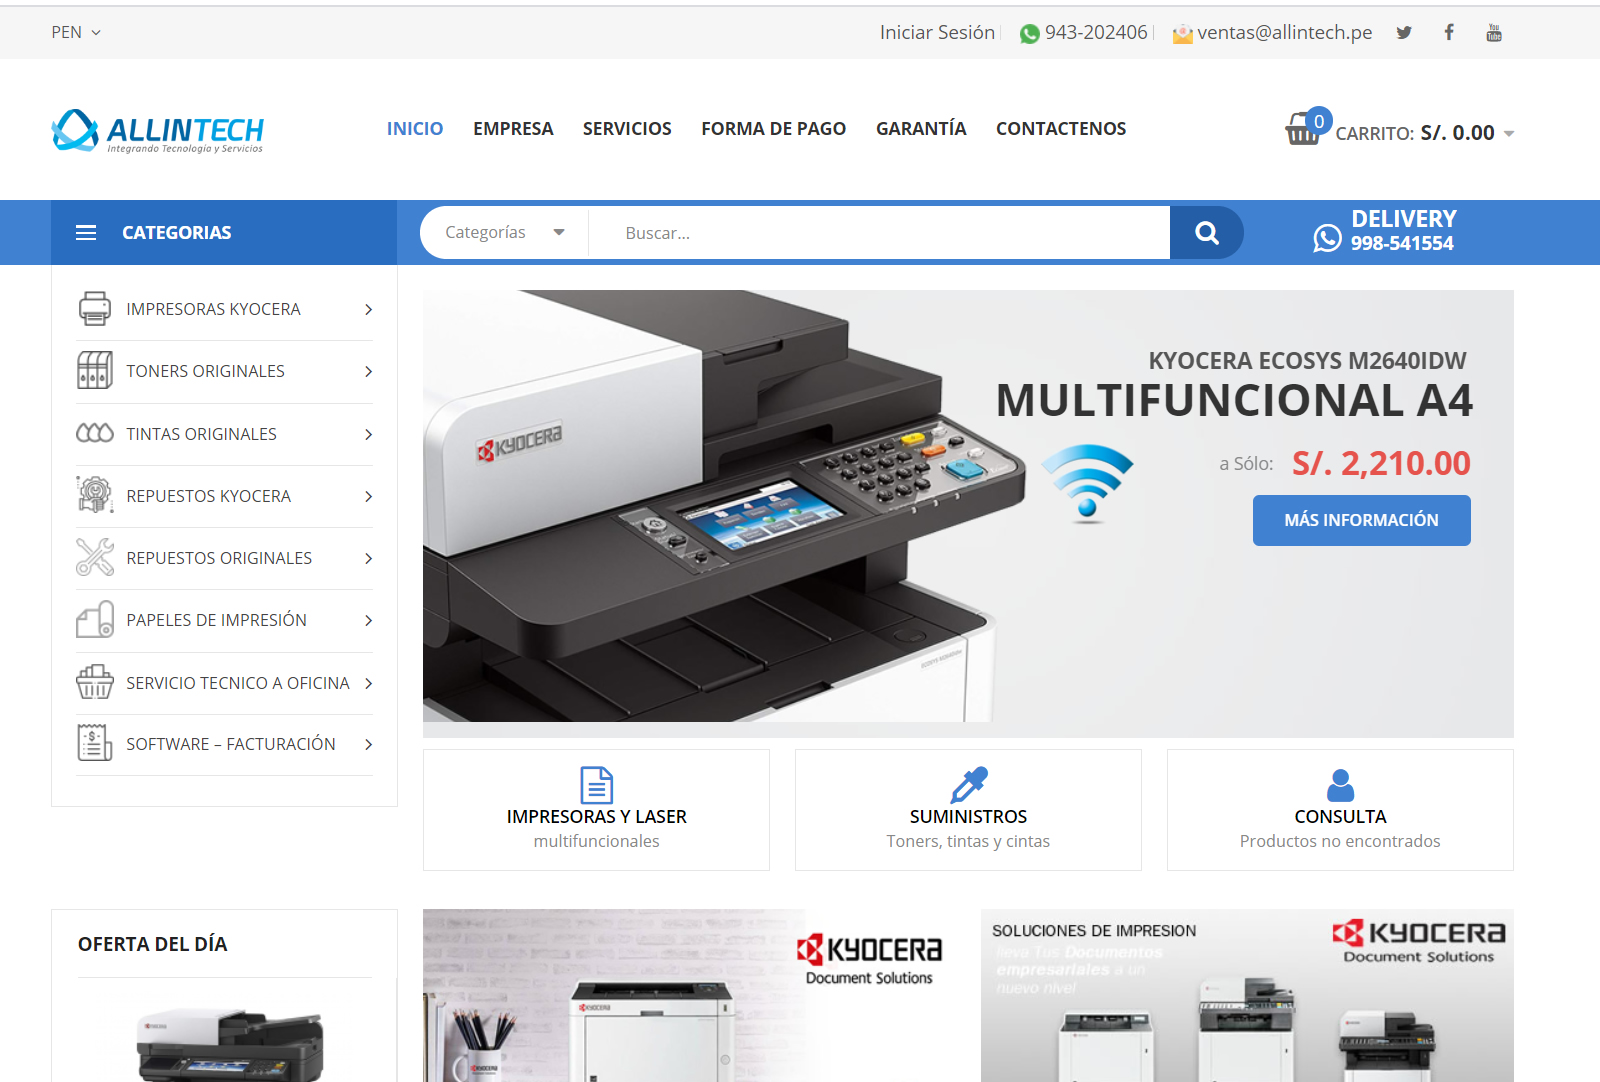Click into the Buscar search field
The width and height of the screenshot is (1600, 1082).
coord(880,233)
